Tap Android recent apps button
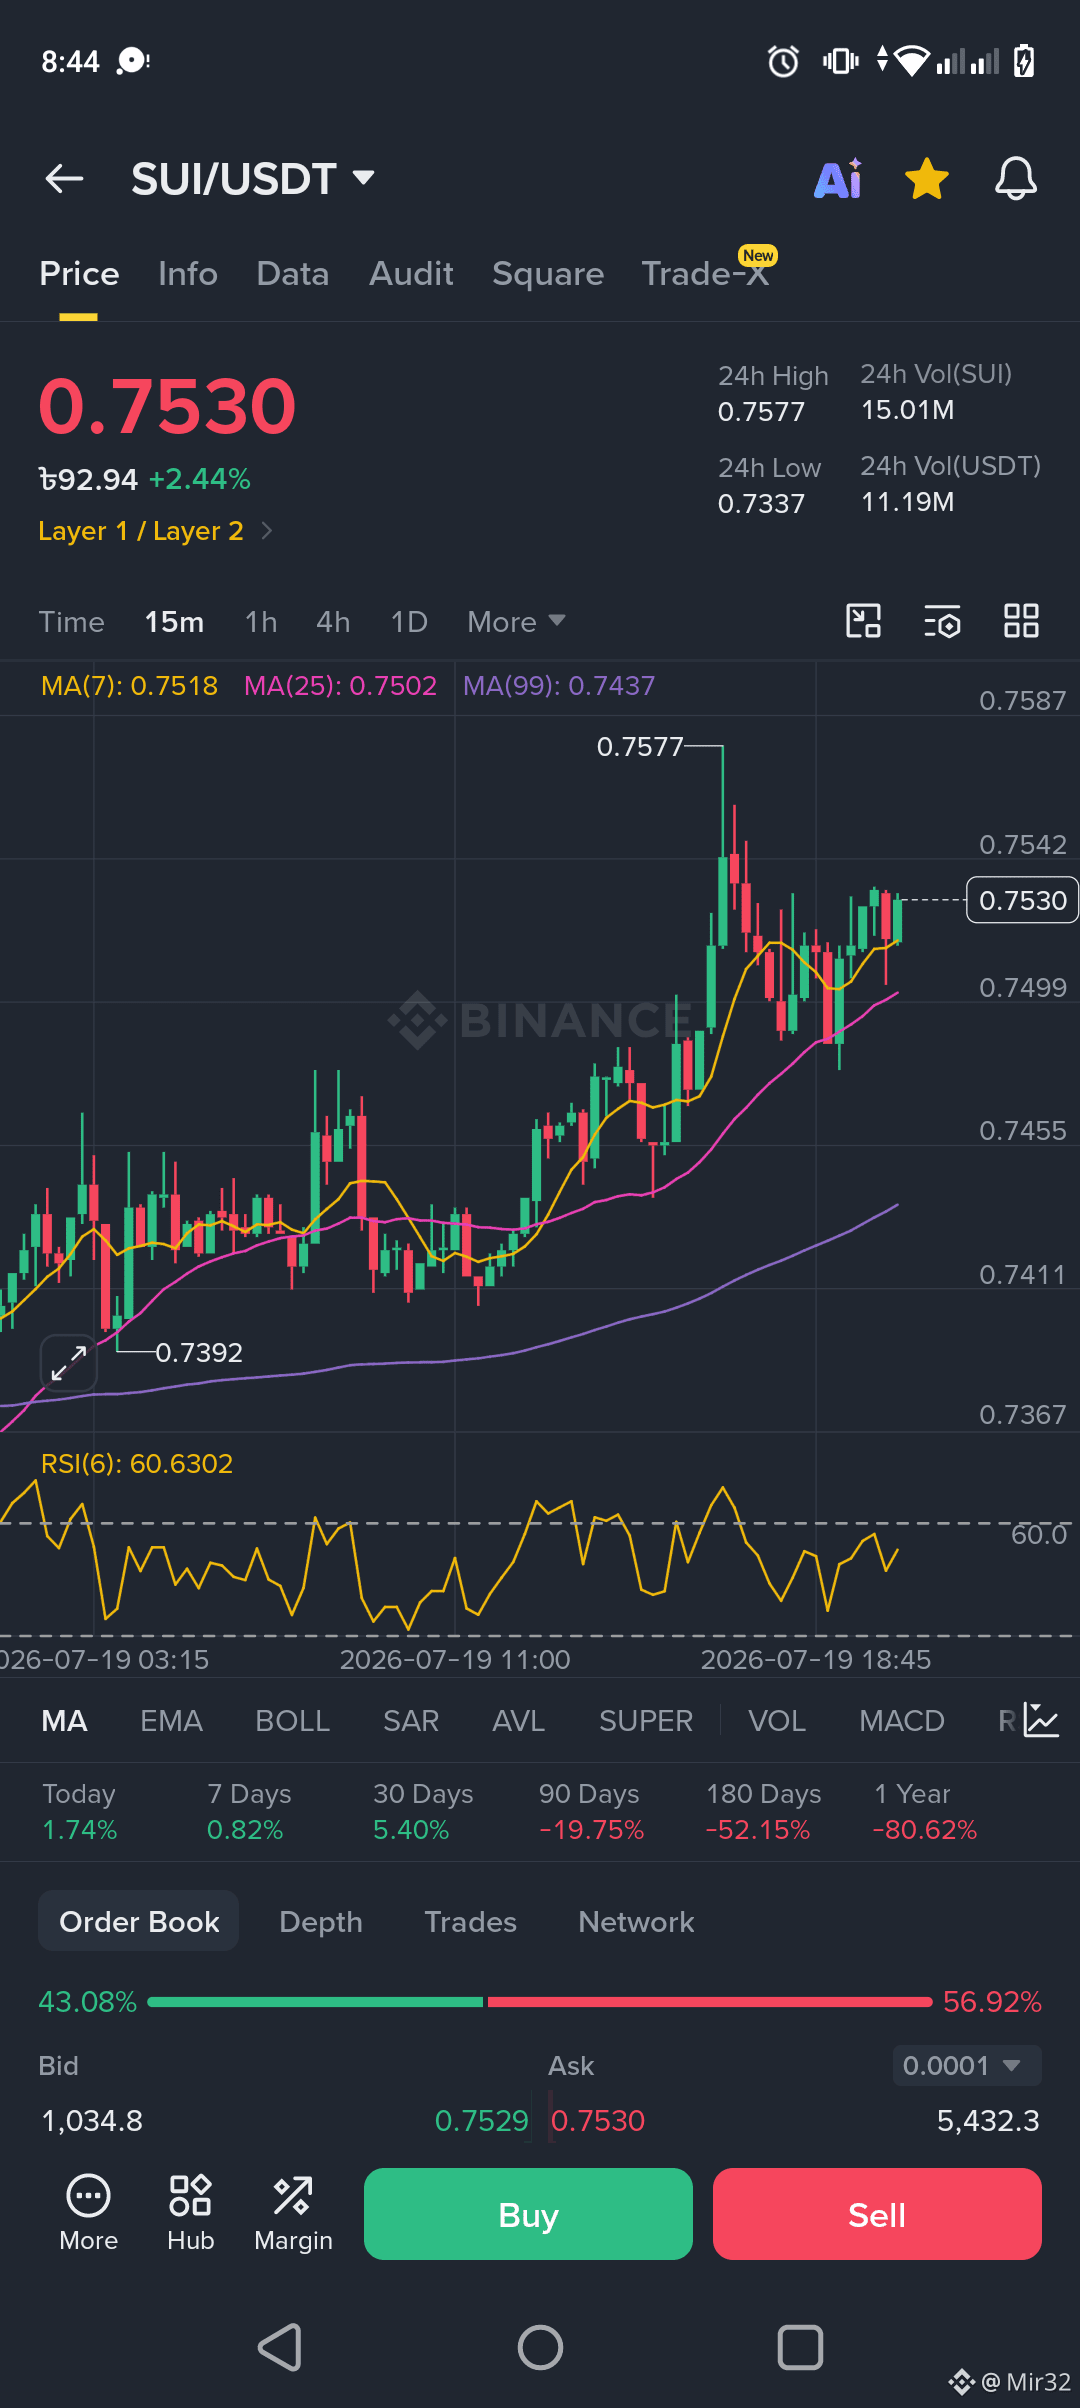This screenshot has width=1080, height=2408. click(800, 2347)
